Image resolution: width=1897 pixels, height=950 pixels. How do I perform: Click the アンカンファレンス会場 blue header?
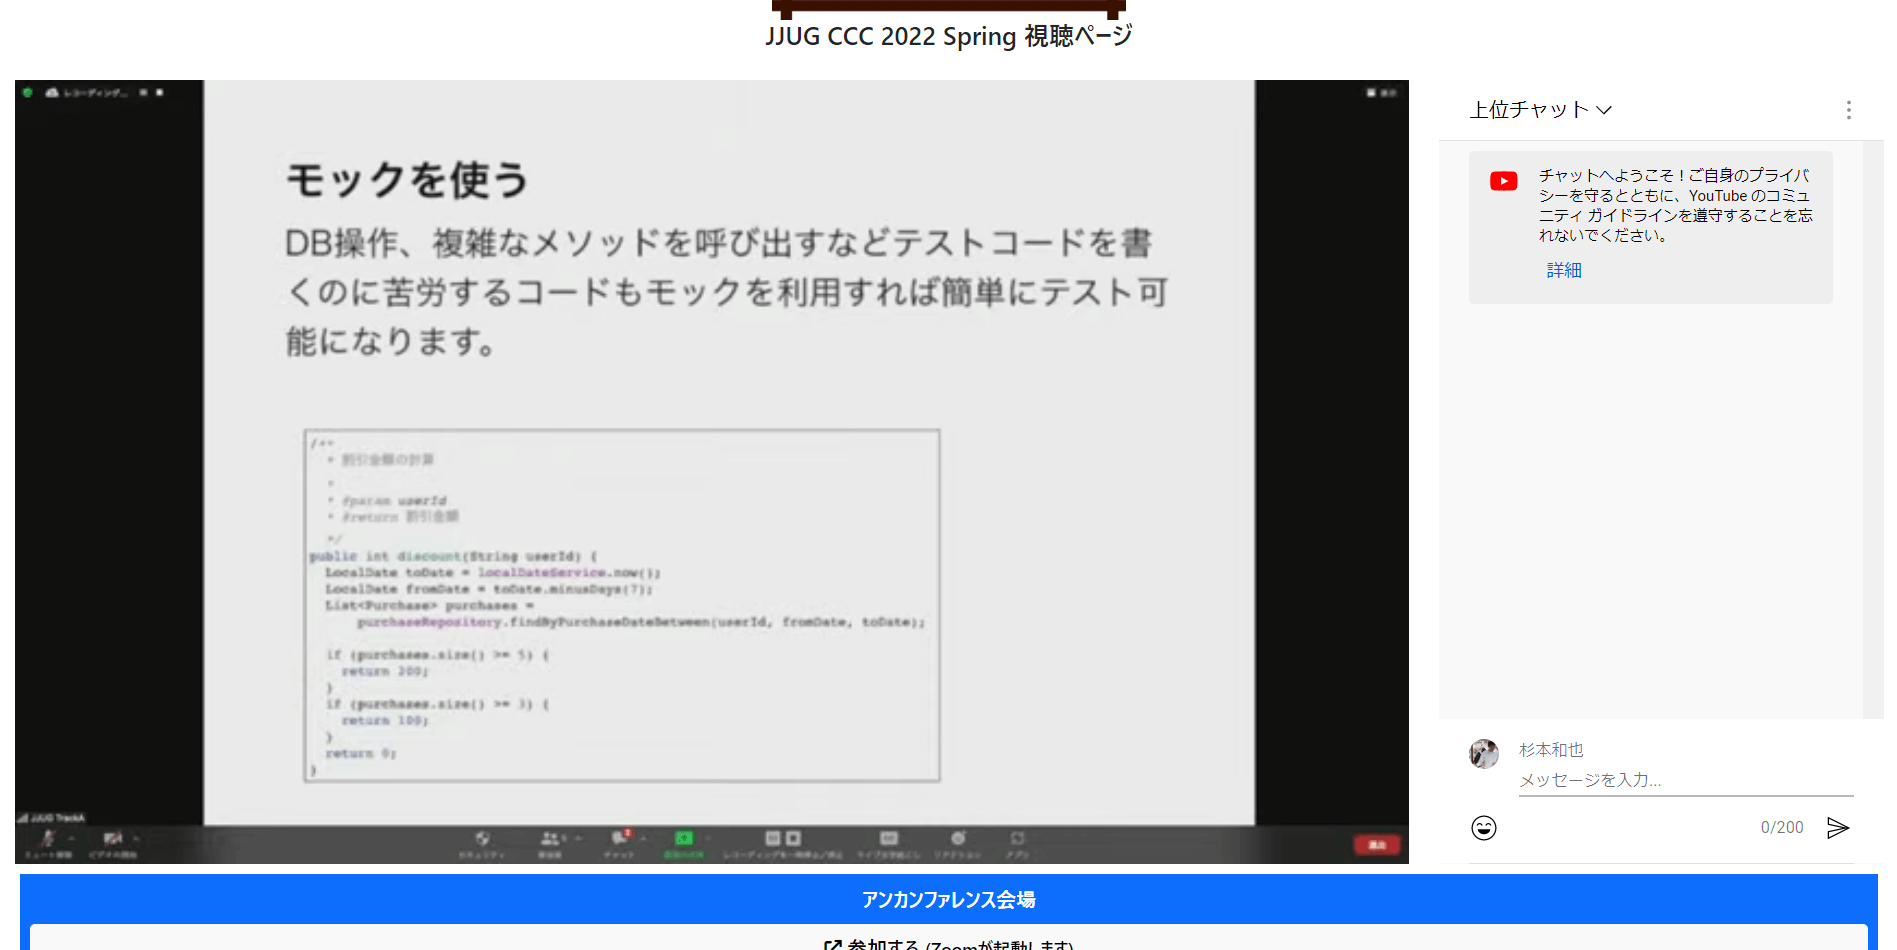pos(949,899)
